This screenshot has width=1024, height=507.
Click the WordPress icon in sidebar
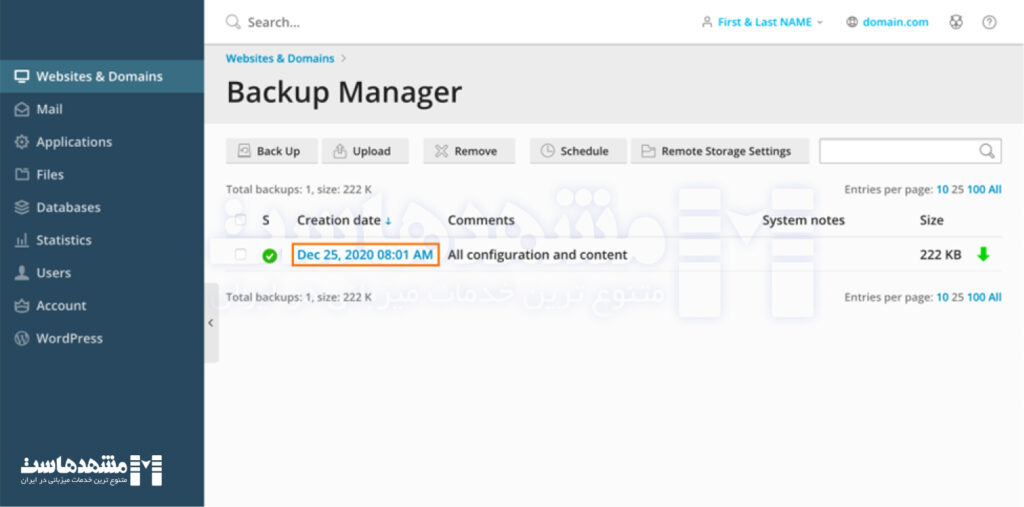pyautogui.click(x=21, y=338)
